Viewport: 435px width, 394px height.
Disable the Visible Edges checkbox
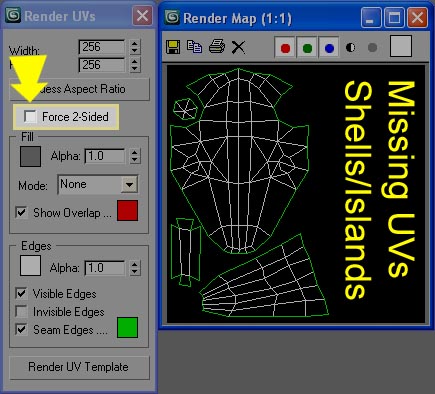click(21, 293)
